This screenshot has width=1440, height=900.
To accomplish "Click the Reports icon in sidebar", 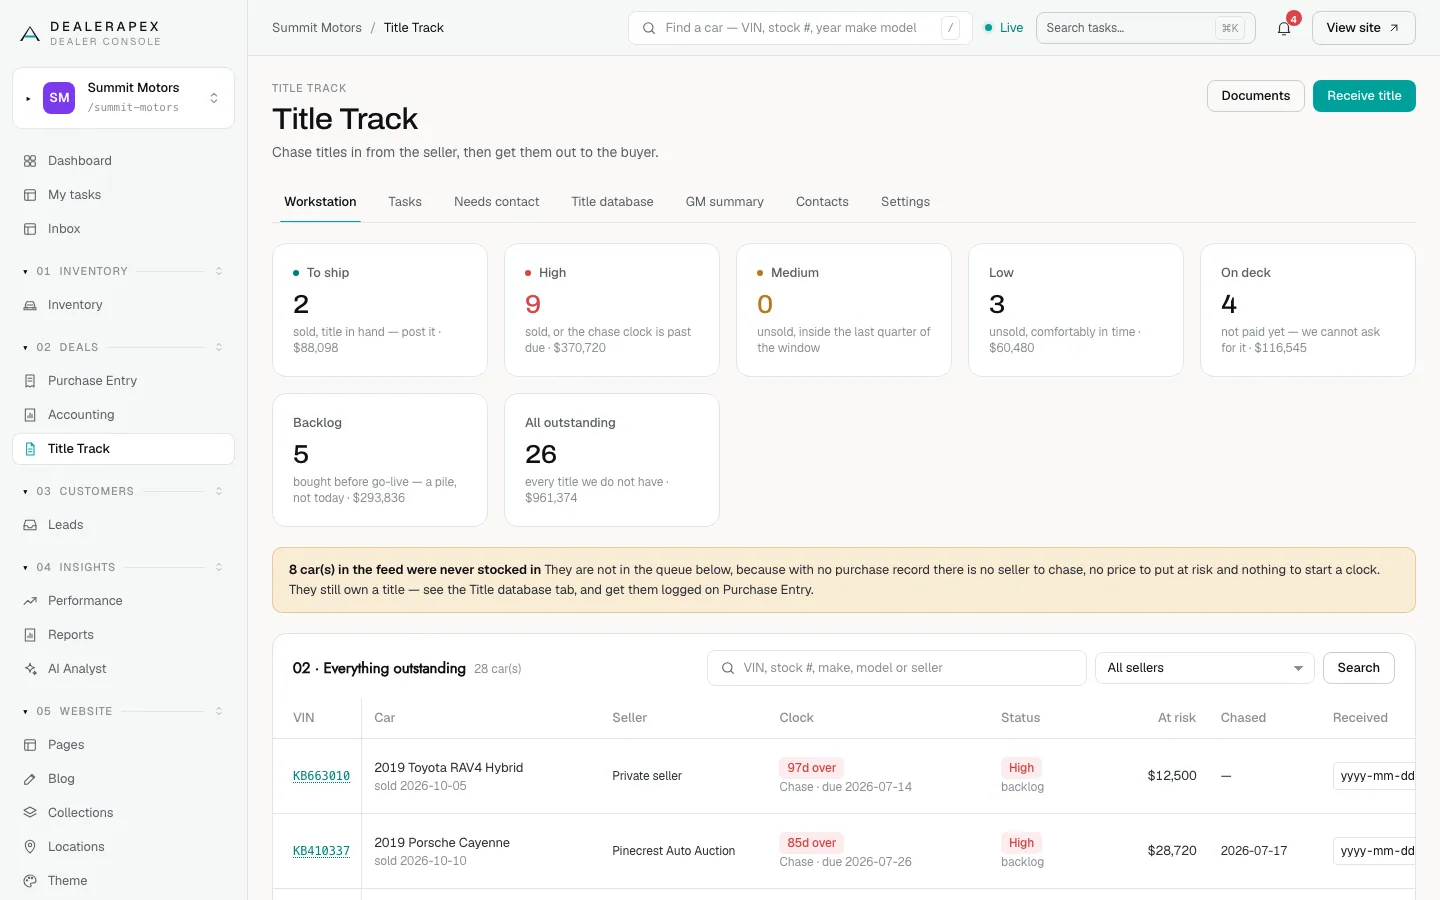I will point(30,635).
